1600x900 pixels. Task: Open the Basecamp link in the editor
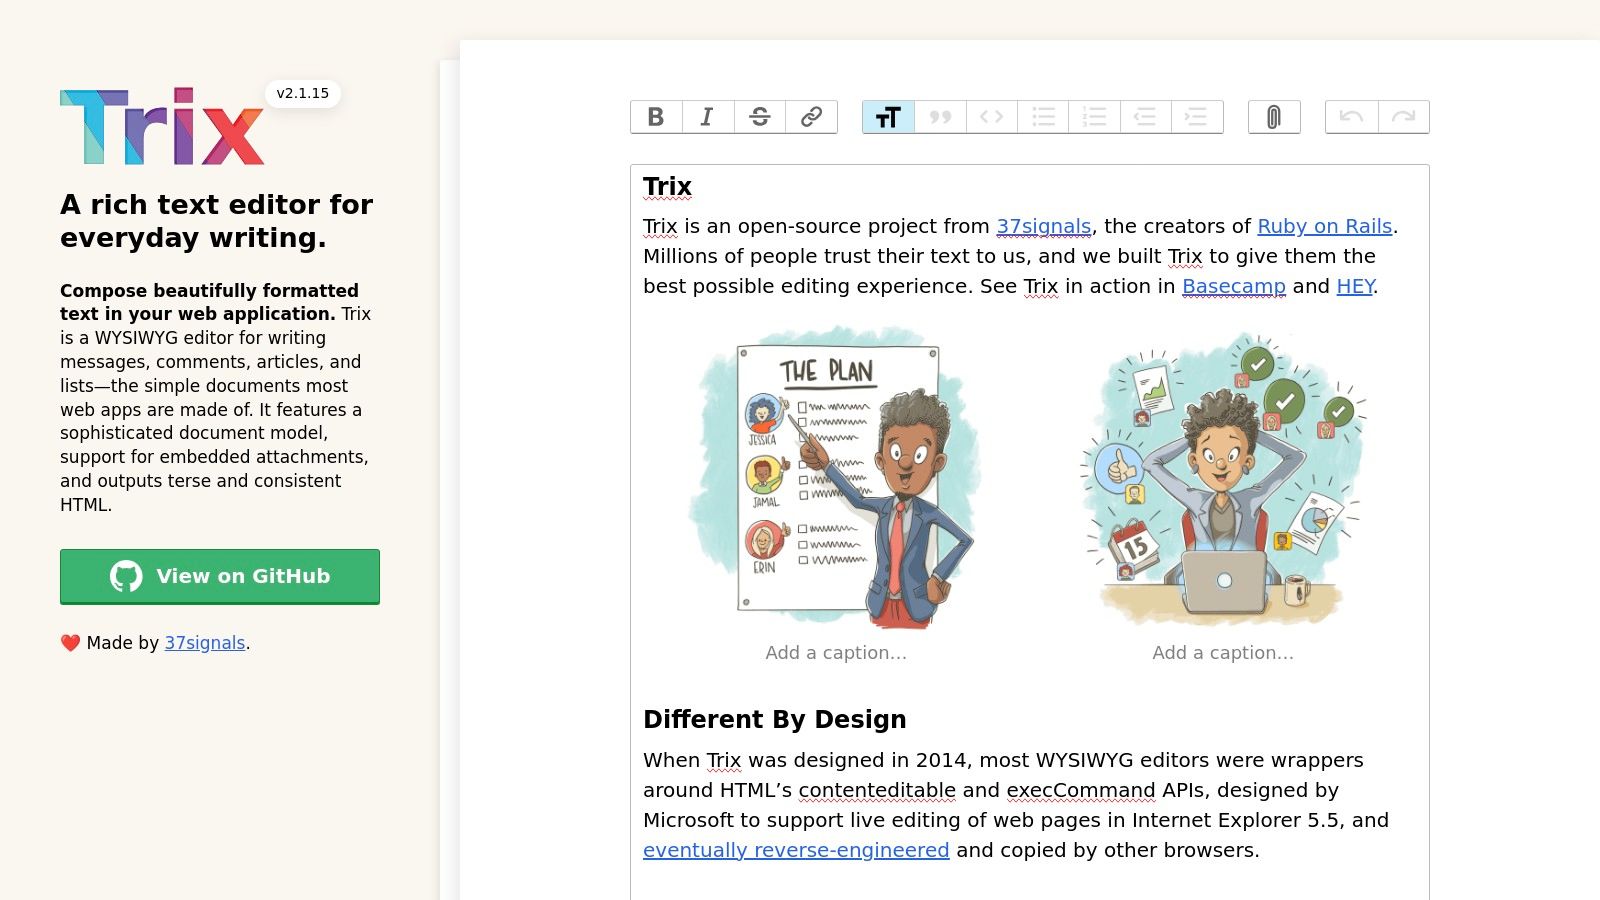1233,286
